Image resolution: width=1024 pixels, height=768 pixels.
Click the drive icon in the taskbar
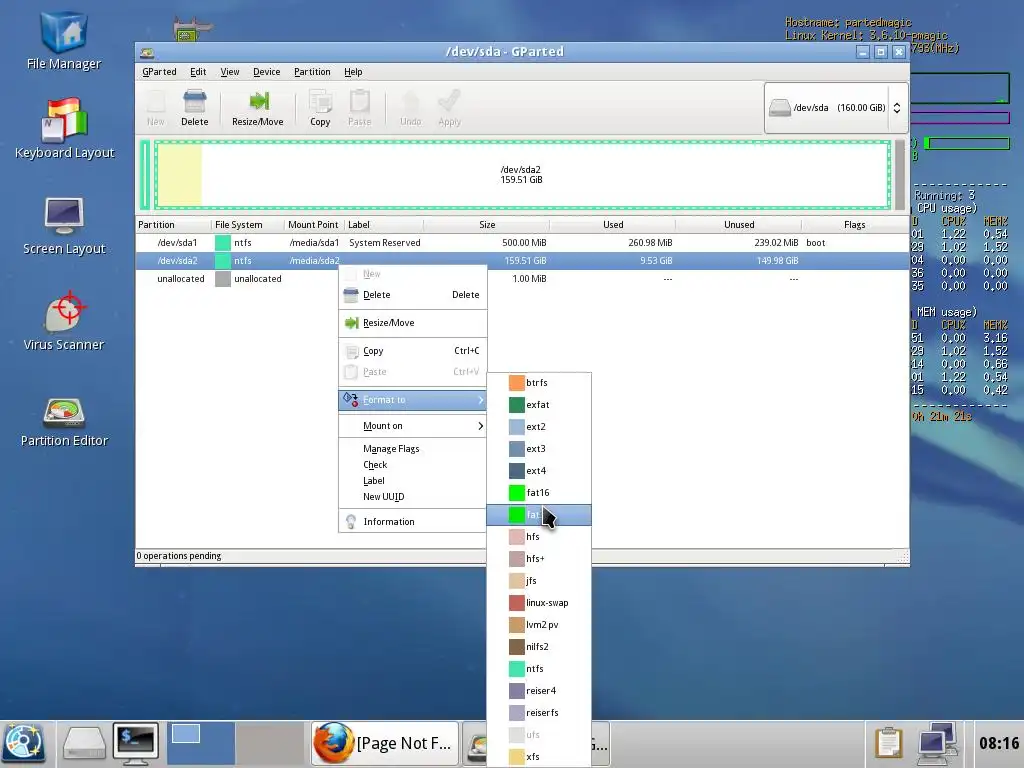[x=84, y=743]
